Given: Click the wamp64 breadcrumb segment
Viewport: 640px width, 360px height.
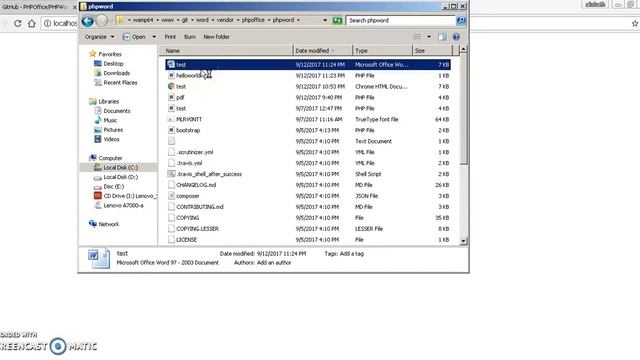Looking at the screenshot, I should click(x=142, y=20).
